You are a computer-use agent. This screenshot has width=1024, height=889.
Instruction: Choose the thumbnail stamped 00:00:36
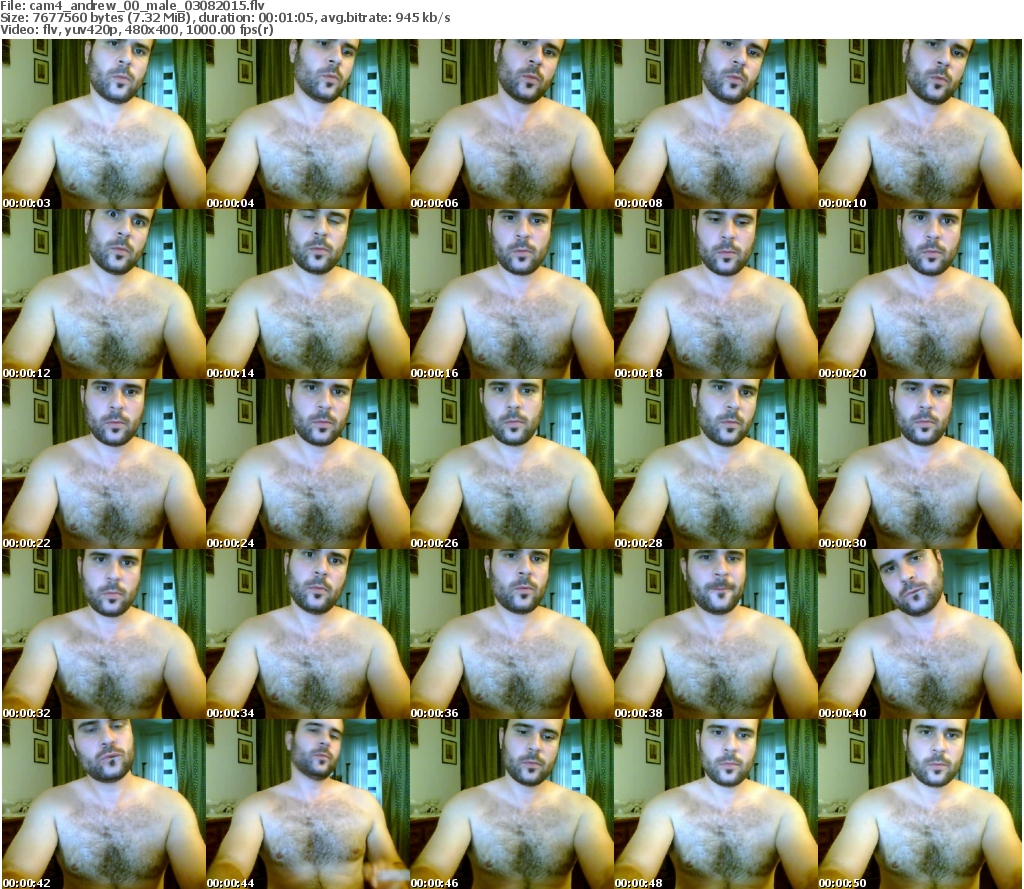pos(512,634)
